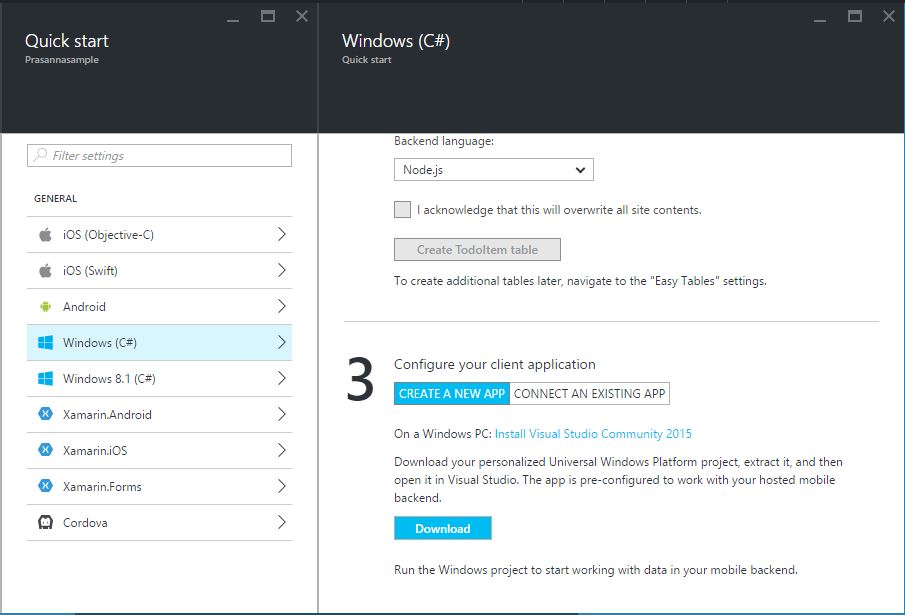
Task: Maximize the Quick start blade
Action: (267, 16)
